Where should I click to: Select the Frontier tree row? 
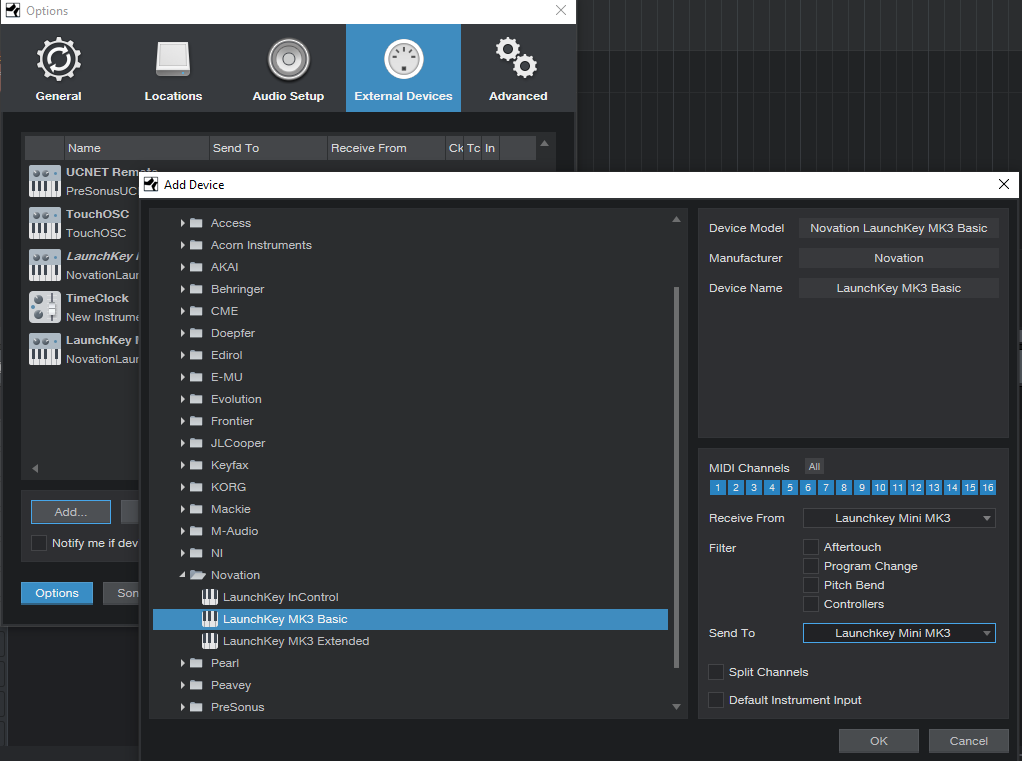pos(411,421)
